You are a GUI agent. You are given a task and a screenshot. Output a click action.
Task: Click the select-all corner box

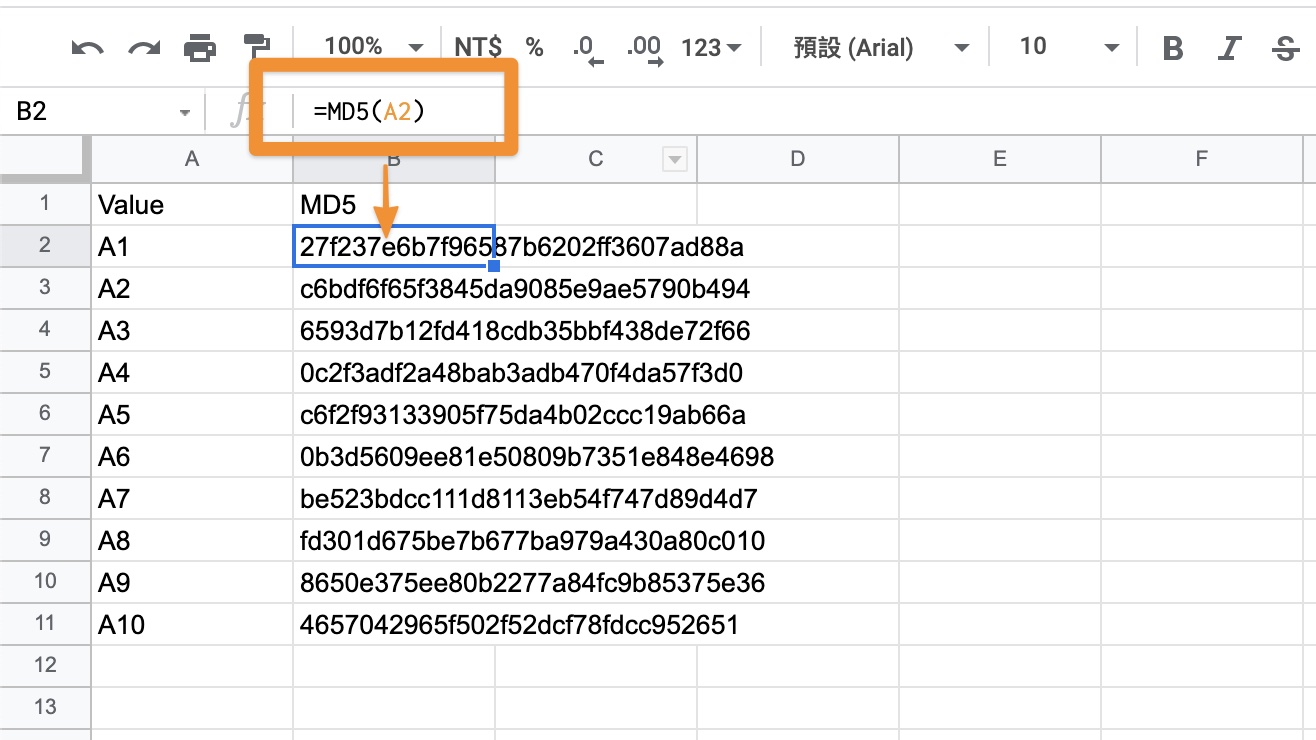(45, 158)
